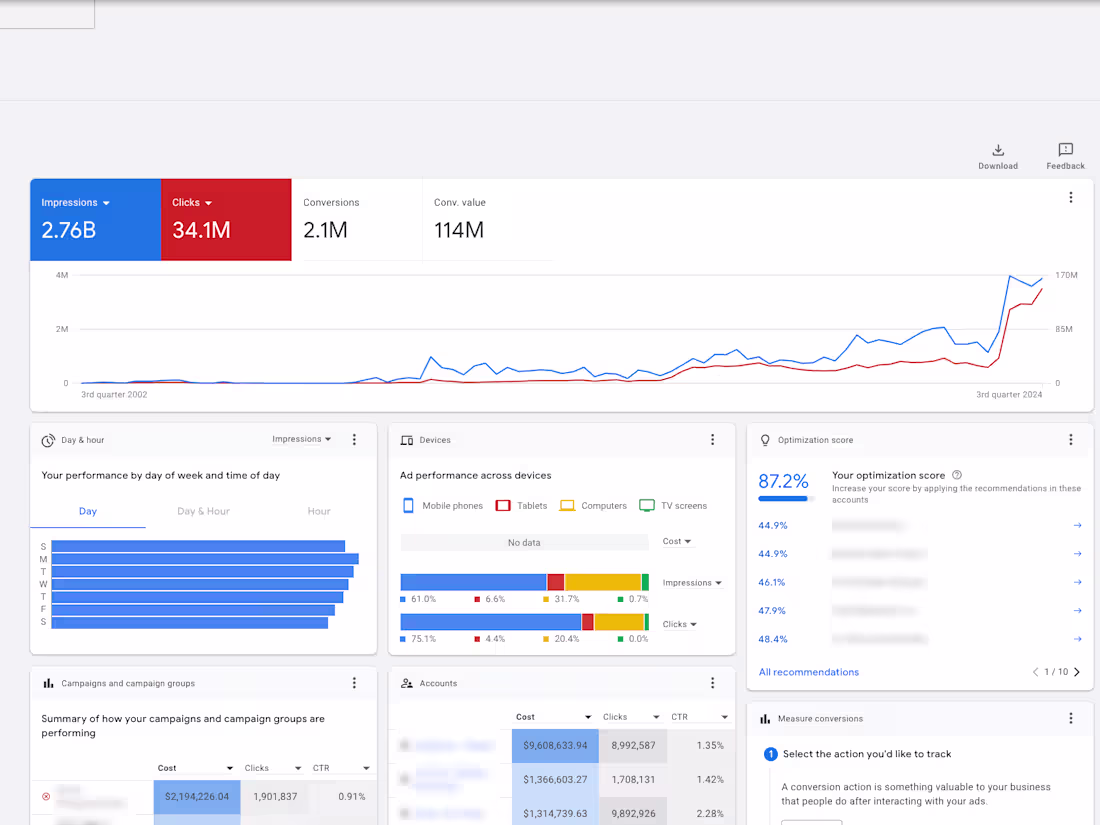Image resolution: width=1100 pixels, height=825 pixels.
Task: Toggle the Tablets device legend
Action: click(x=522, y=505)
